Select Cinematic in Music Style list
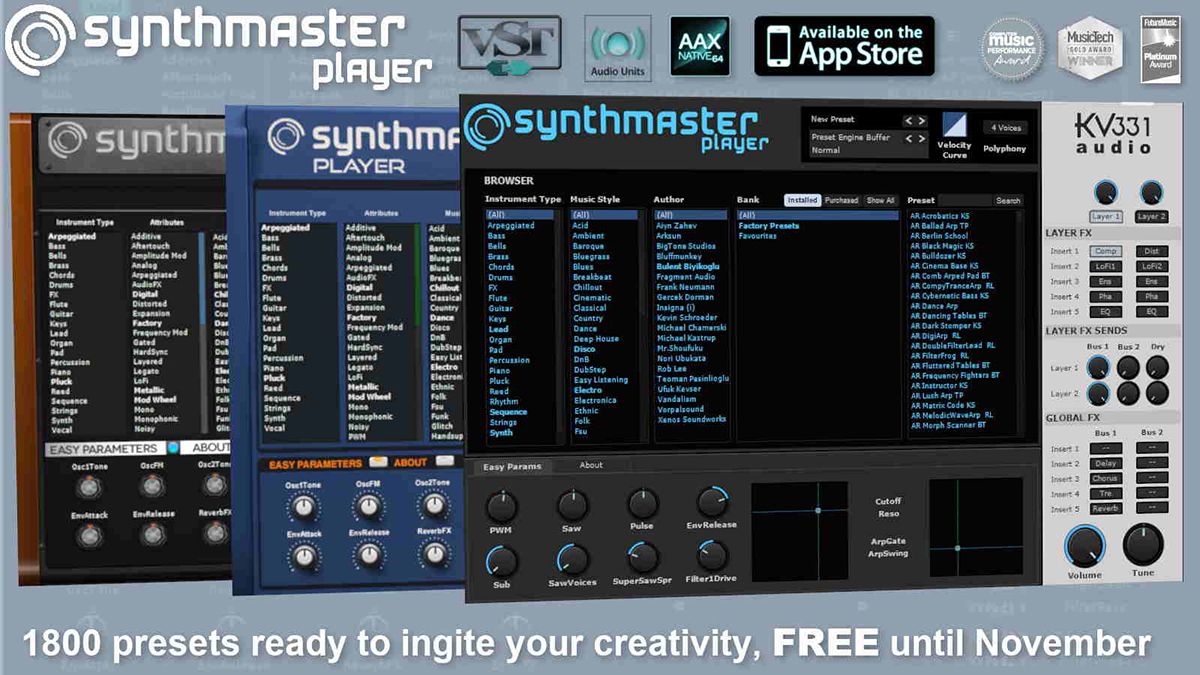1200x675 pixels. [x=592, y=297]
